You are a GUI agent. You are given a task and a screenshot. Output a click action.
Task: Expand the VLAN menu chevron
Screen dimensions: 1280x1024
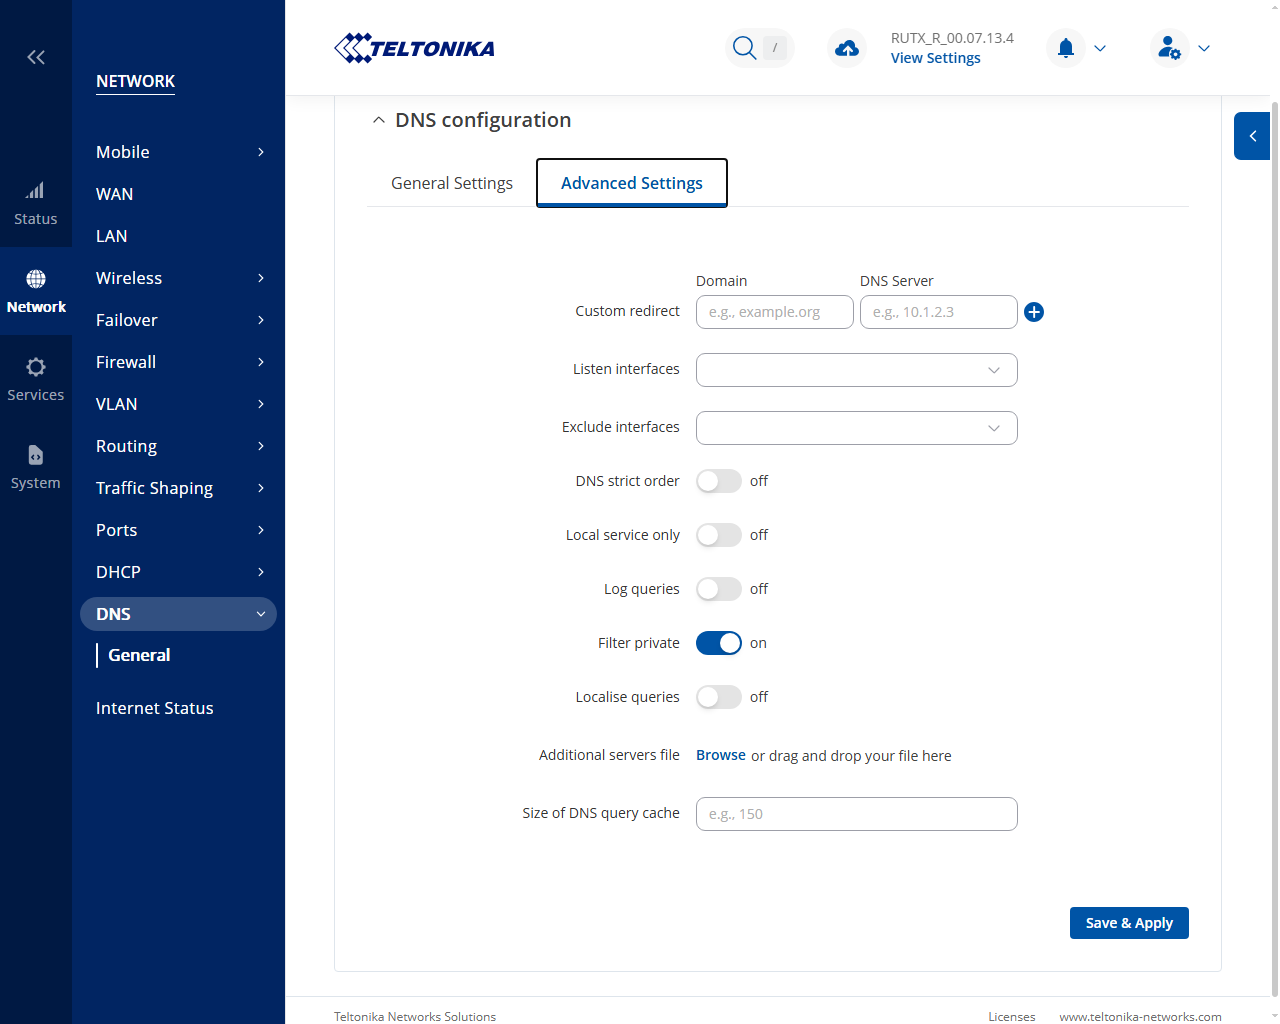261,404
